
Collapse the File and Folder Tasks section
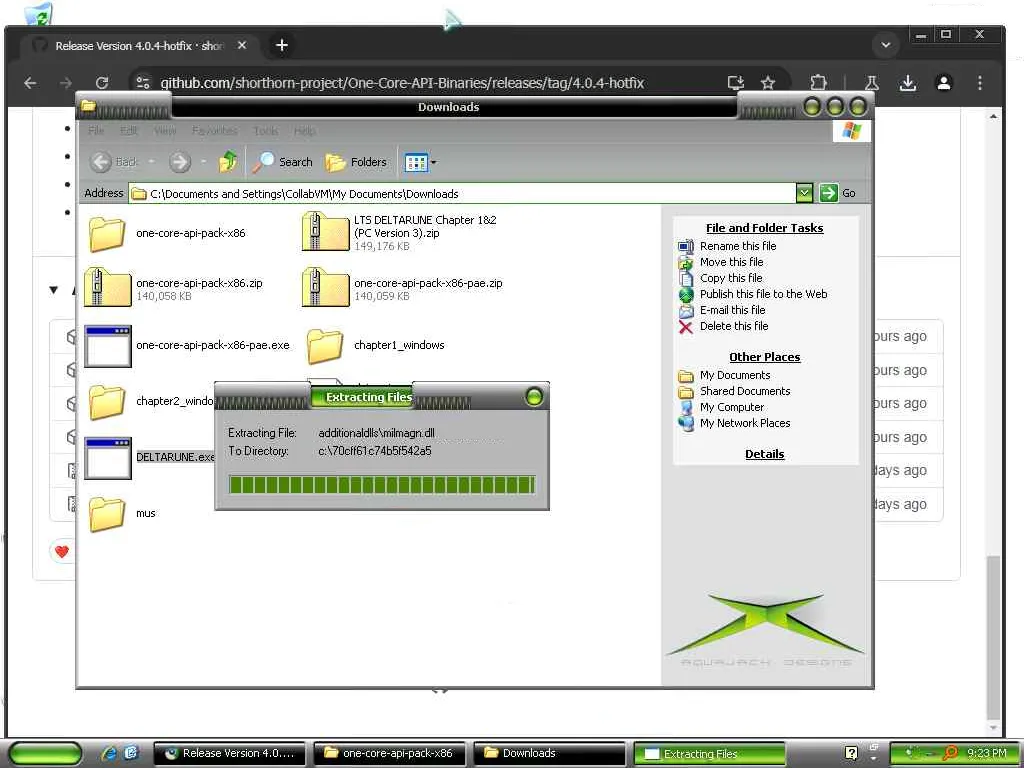click(x=764, y=228)
